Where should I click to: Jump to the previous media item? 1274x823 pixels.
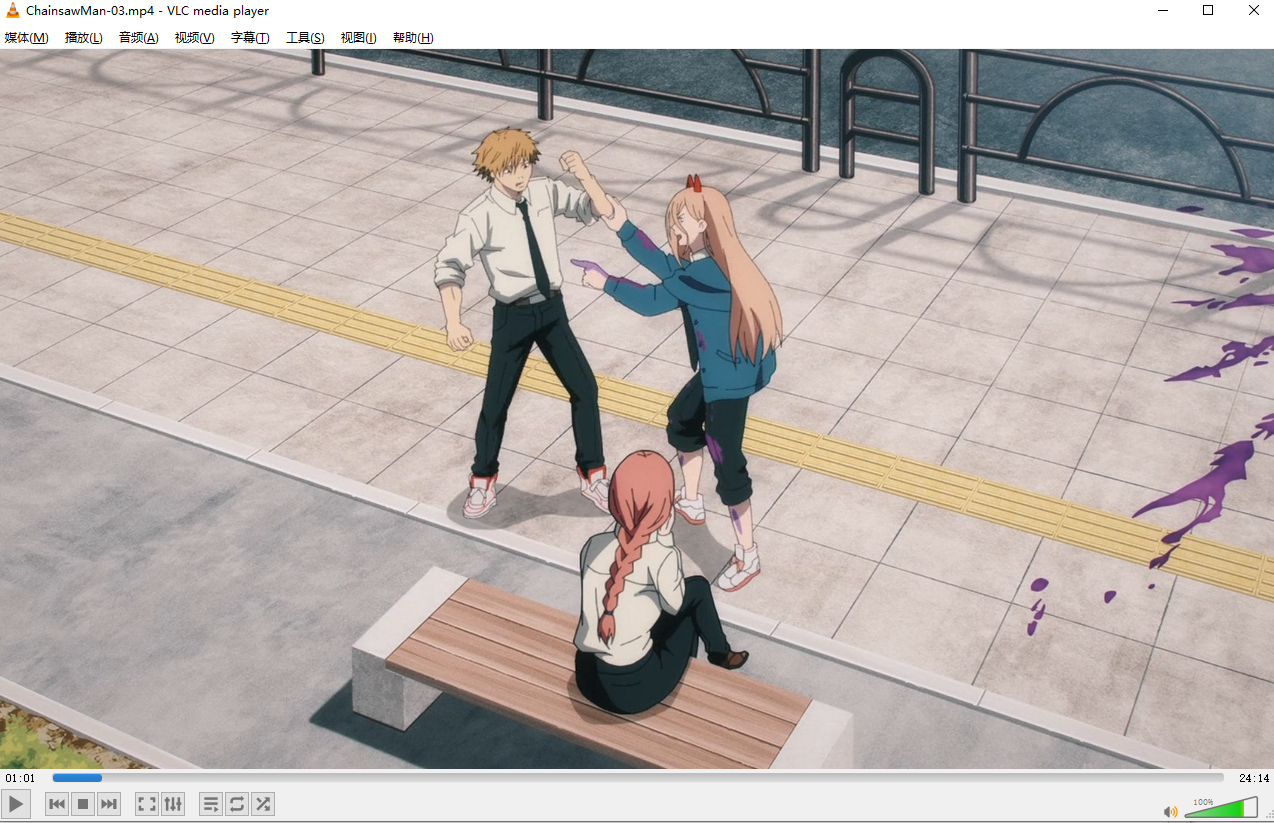point(57,803)
